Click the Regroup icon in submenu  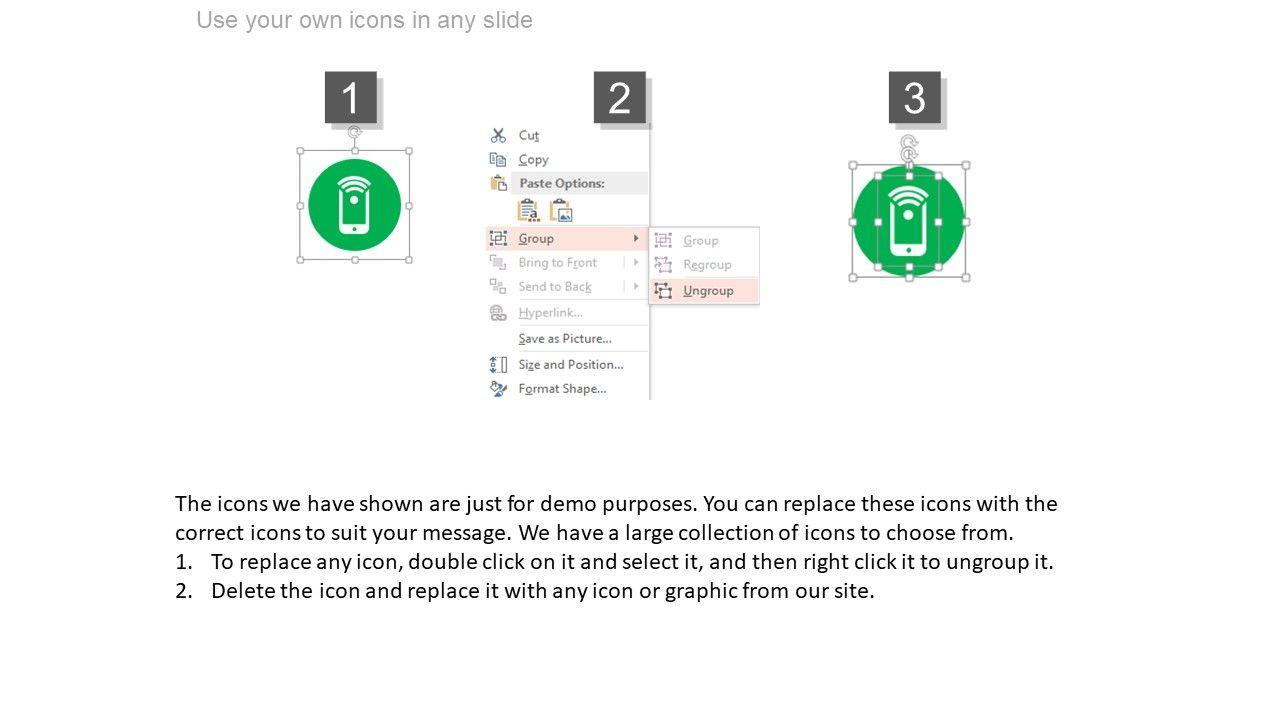pyautogui.click(x=663, y=265)
